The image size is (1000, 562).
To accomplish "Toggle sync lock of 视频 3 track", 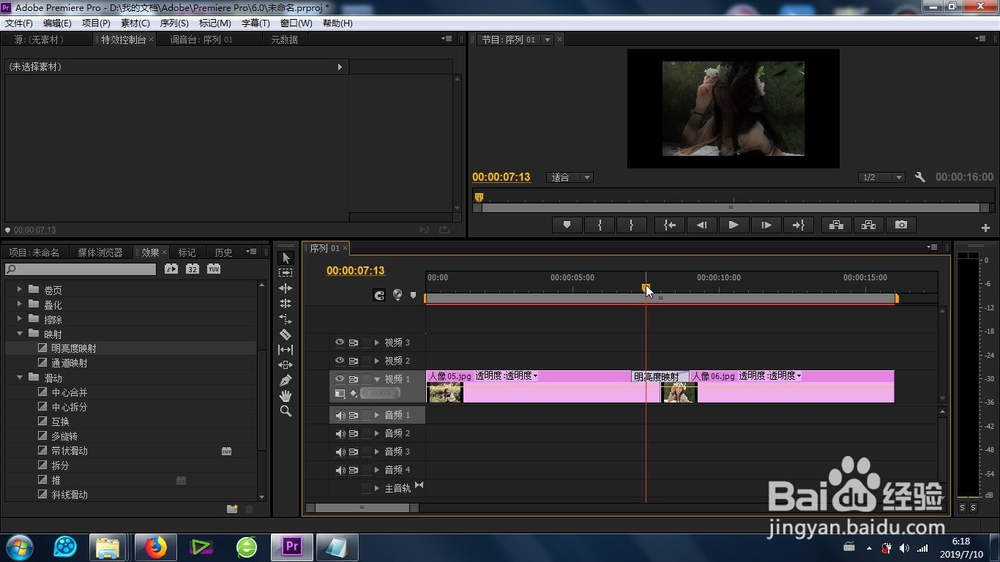I will click(x=353, y=343).
